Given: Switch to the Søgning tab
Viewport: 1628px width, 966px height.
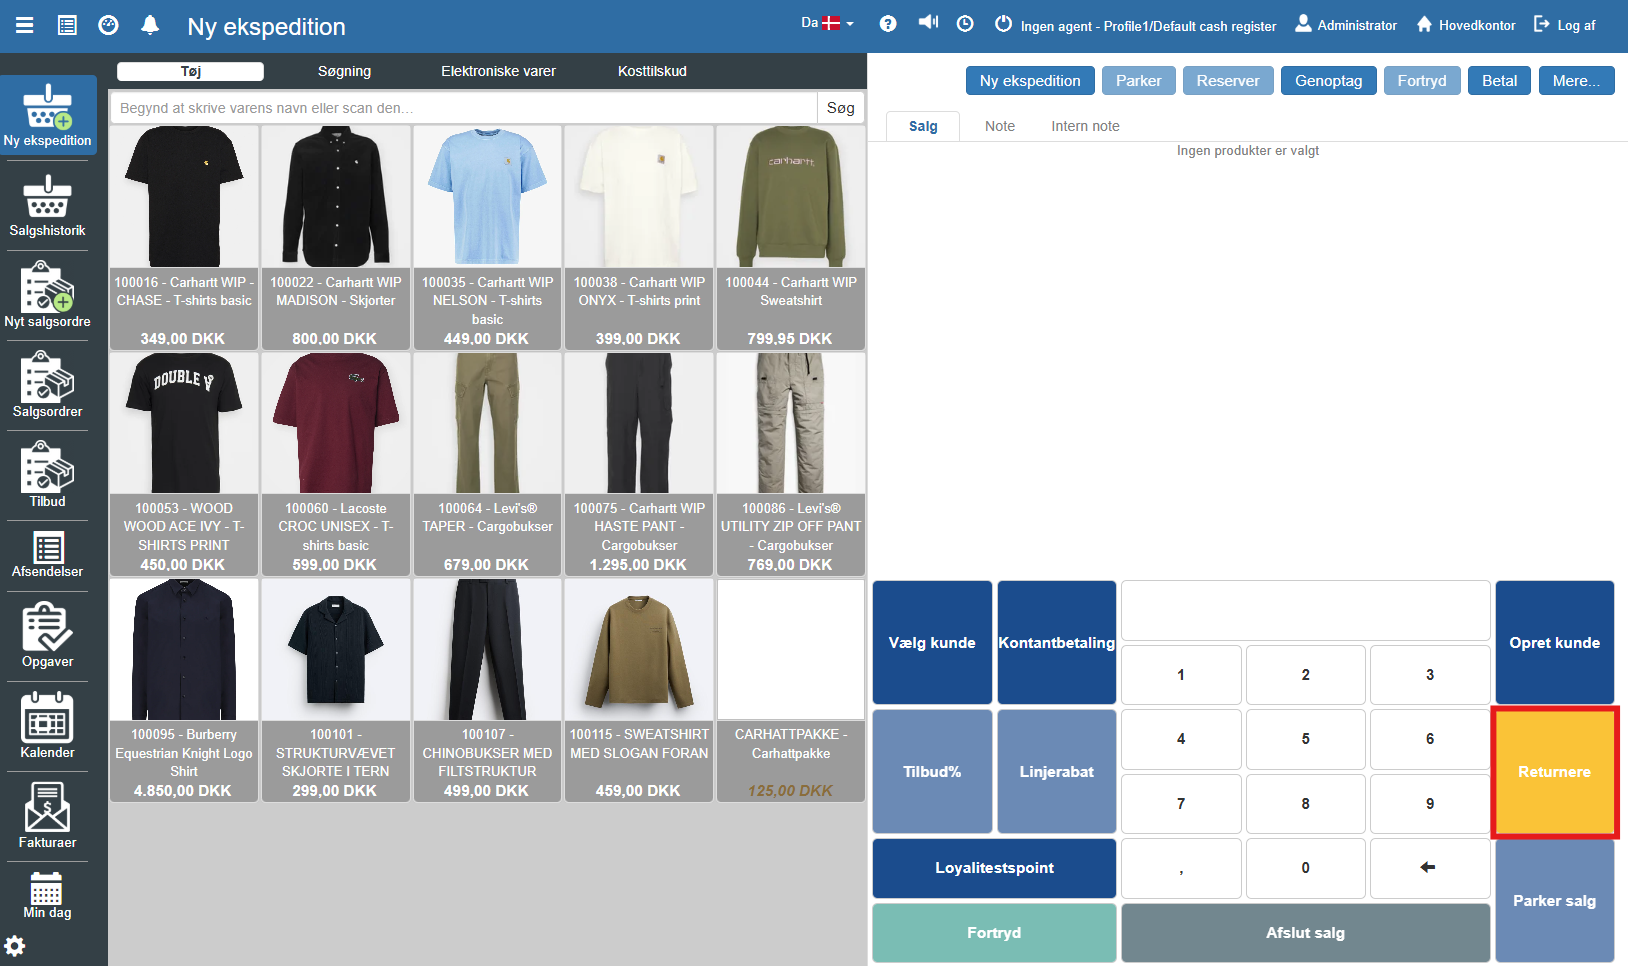Looking at the screenshot, I should click(344, 71).
